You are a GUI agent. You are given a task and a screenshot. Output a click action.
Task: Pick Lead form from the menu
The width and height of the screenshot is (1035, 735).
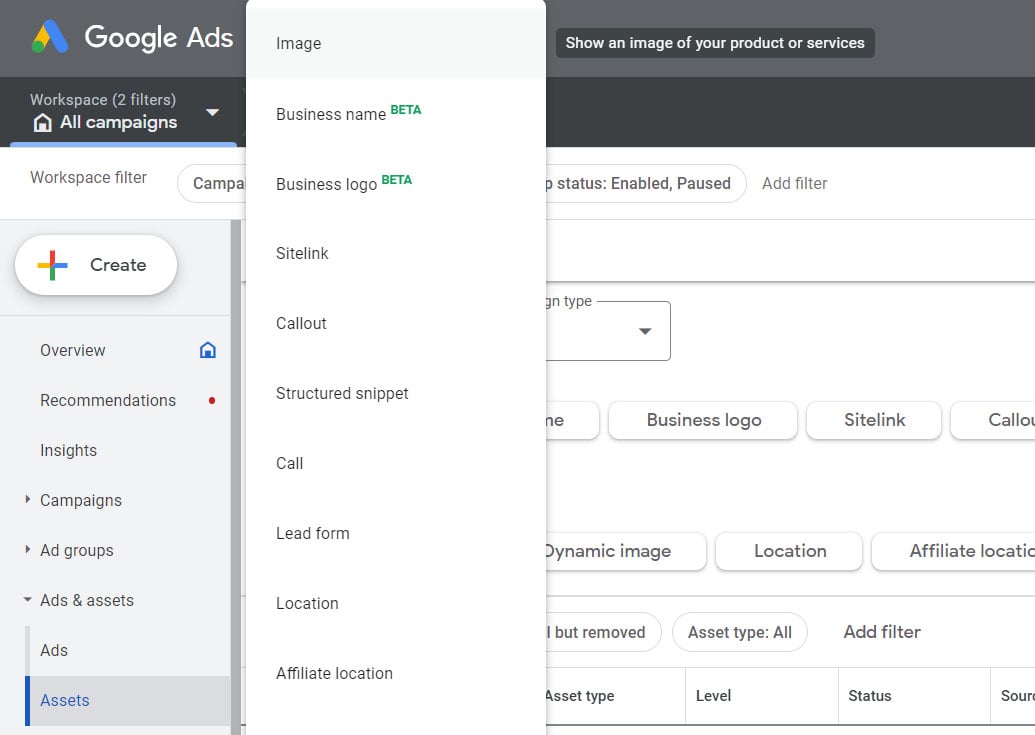click(x=312, y=534)
